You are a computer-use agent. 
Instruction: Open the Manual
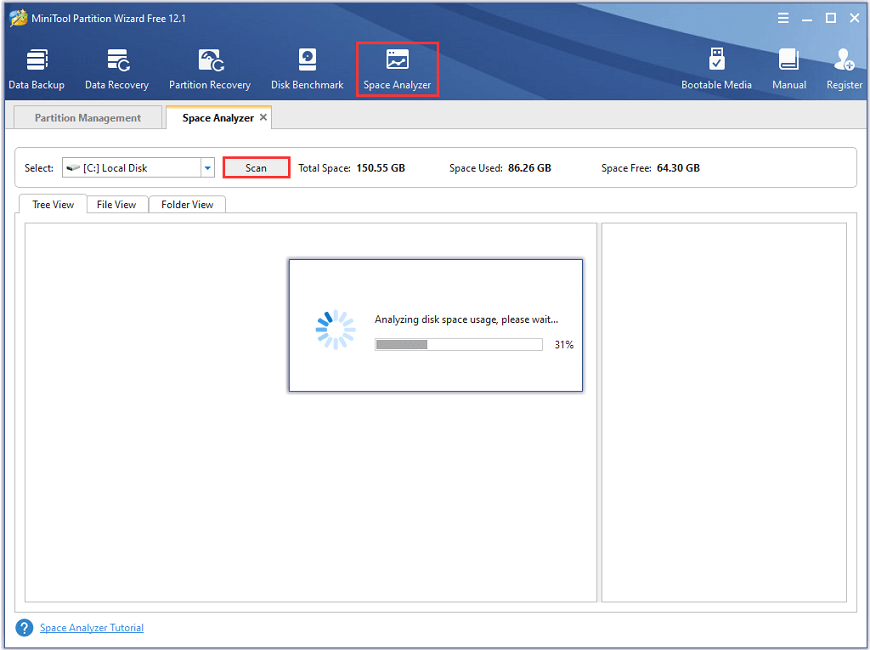click(x=789, y=69)
